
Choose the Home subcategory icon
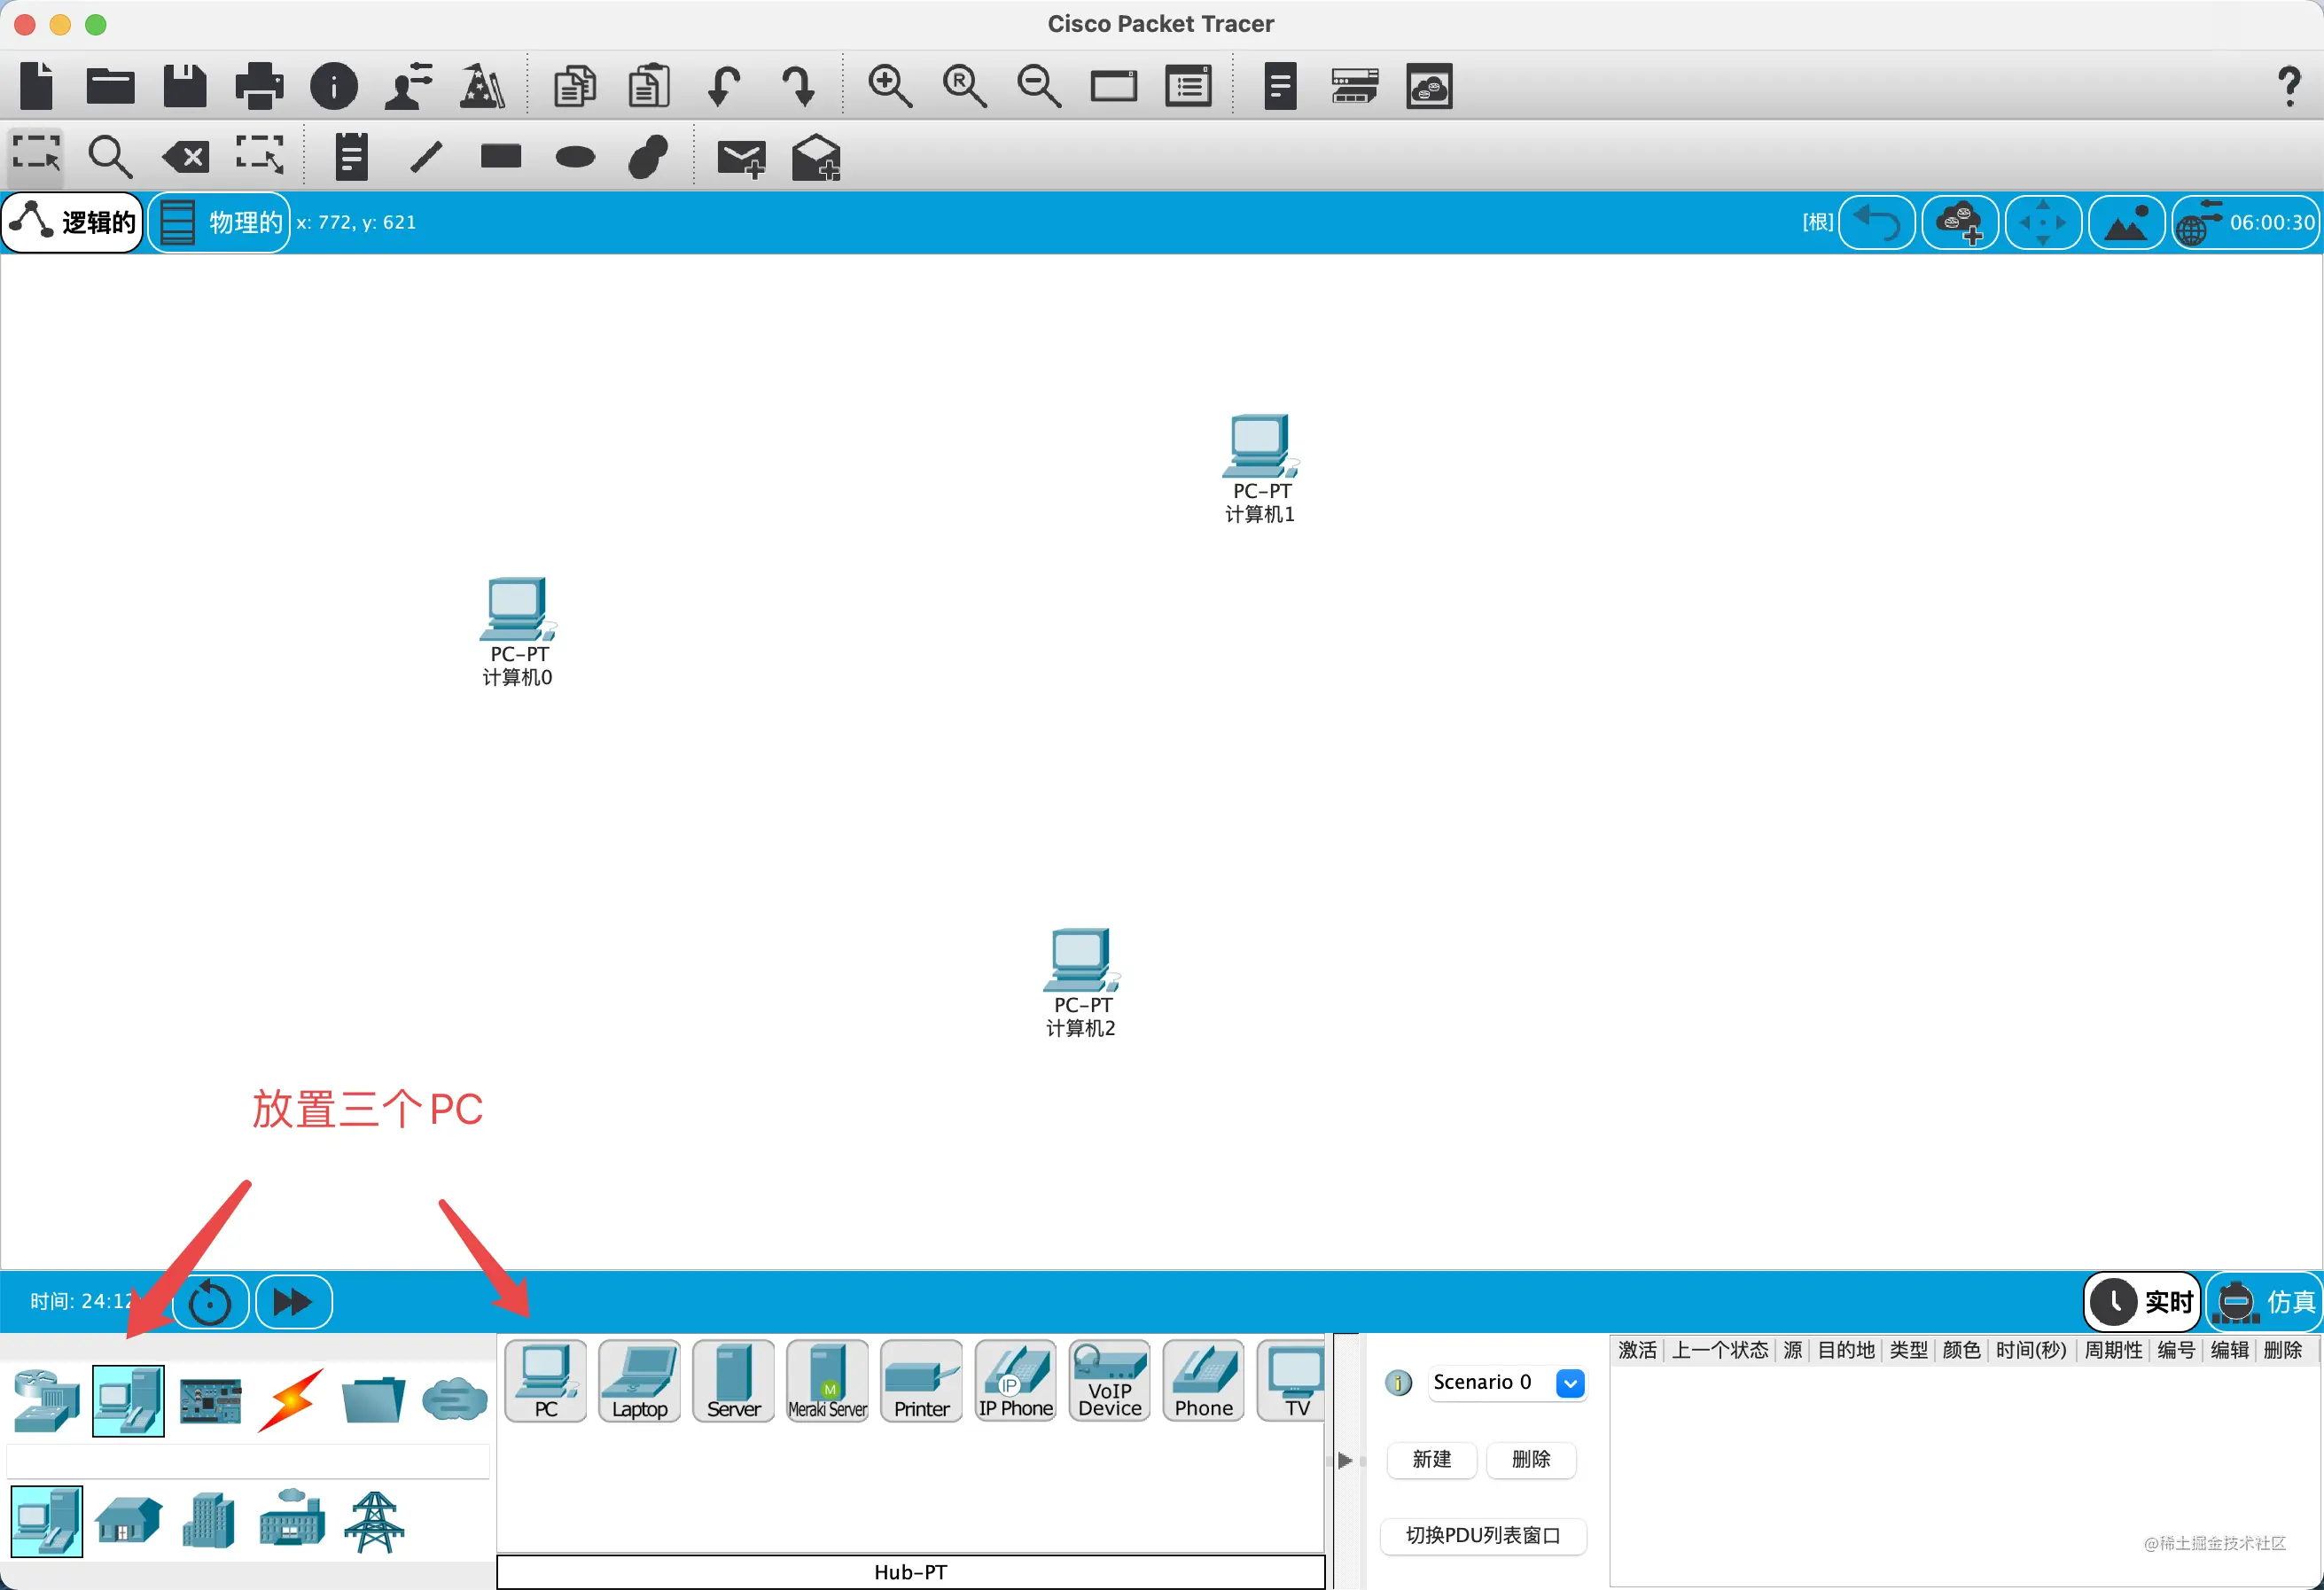click(128, 1521)
